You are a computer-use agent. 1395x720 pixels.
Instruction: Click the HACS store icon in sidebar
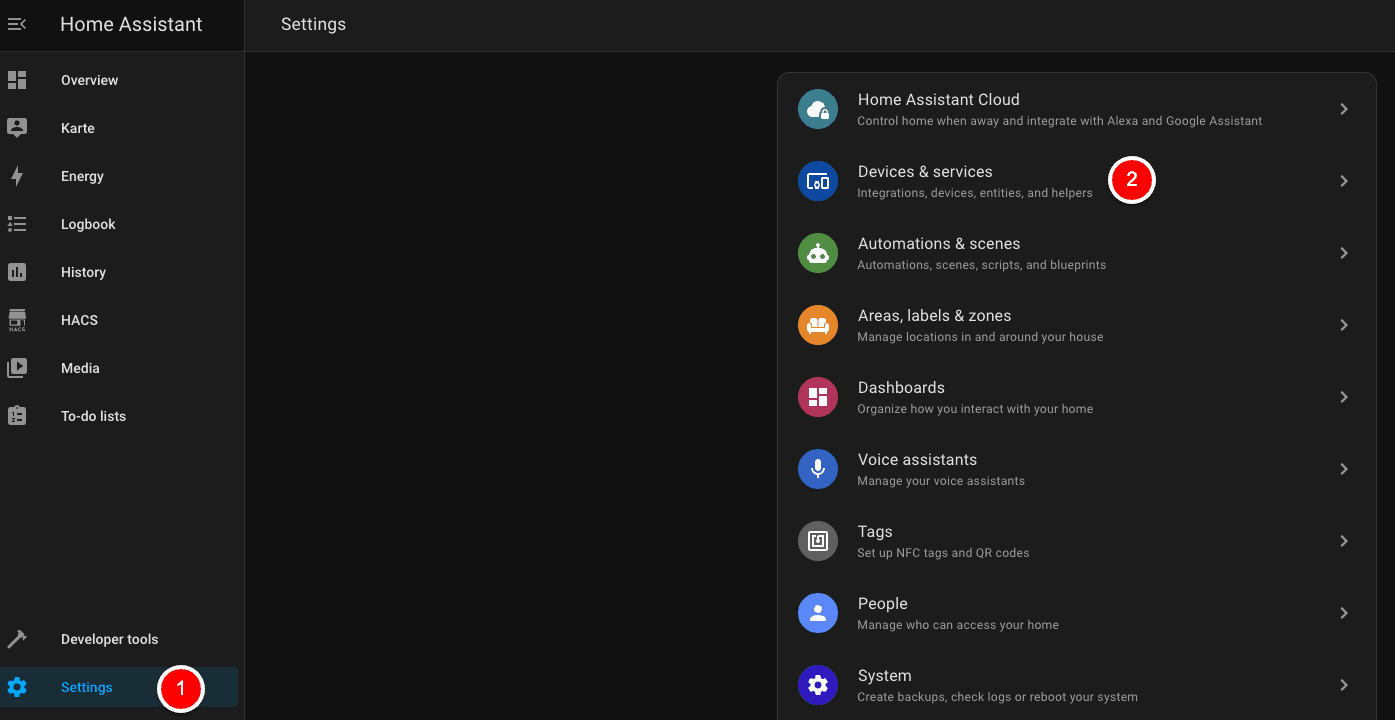(x=17, y=320)
